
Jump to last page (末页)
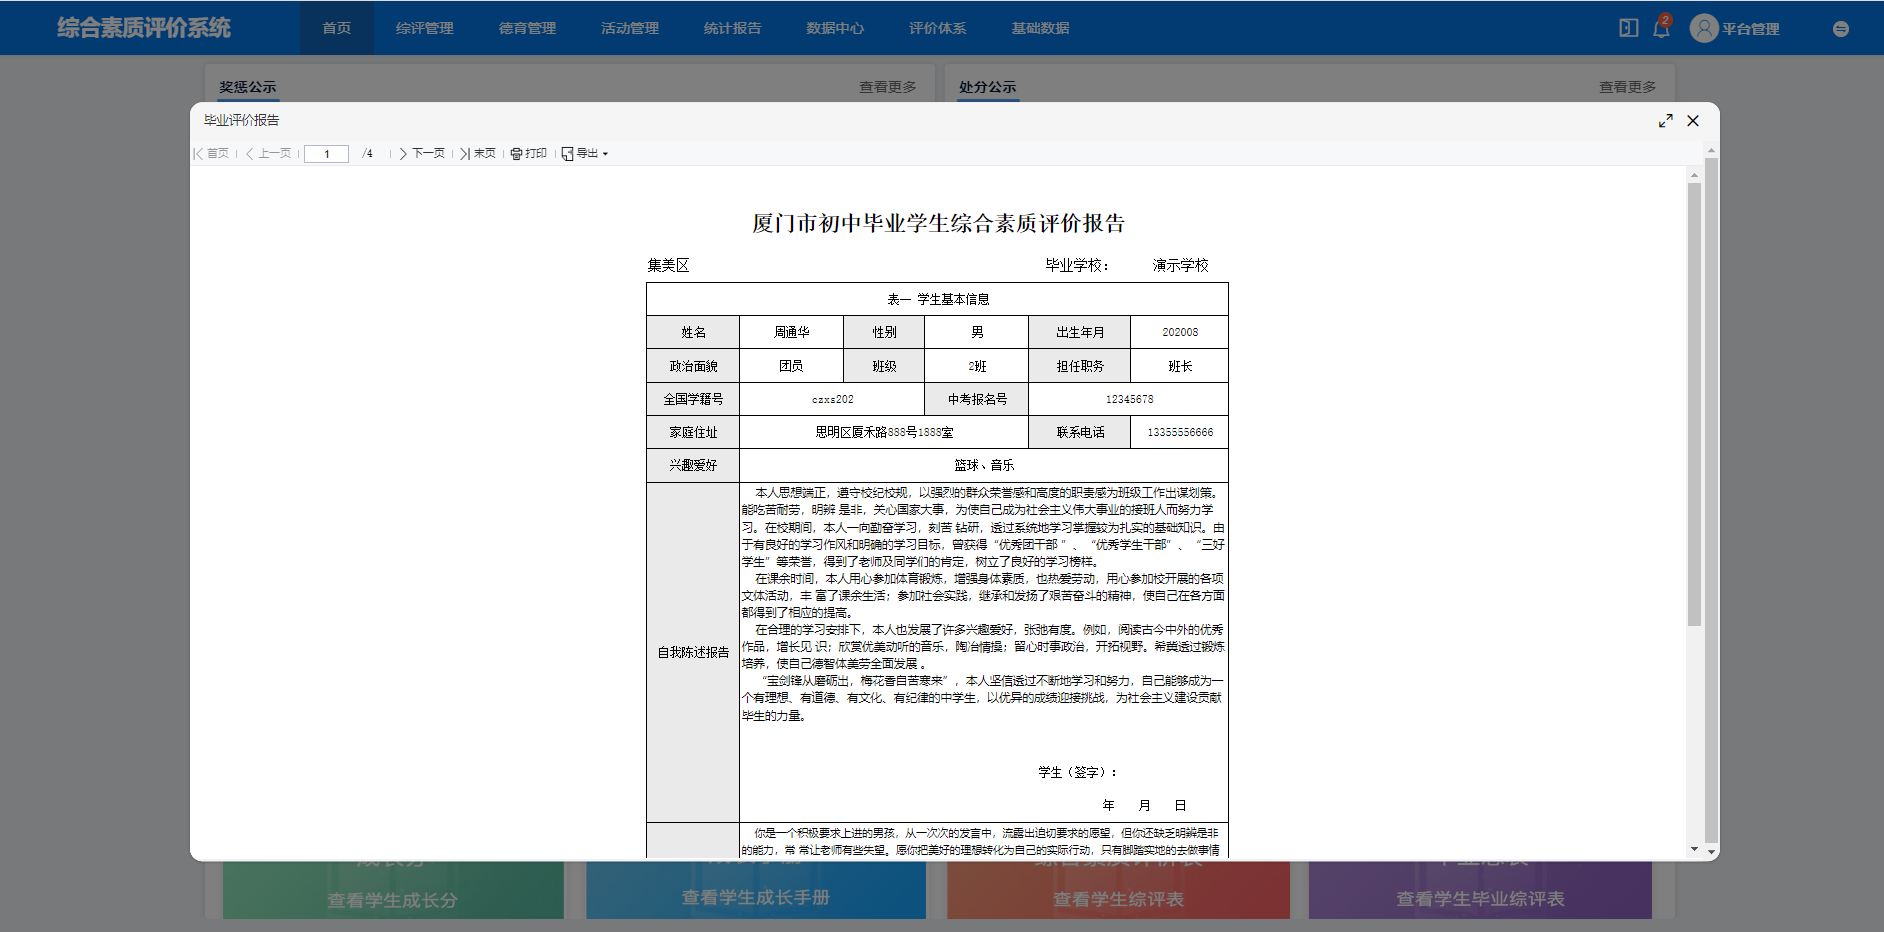pyautogui.click(x=478, y=154)
